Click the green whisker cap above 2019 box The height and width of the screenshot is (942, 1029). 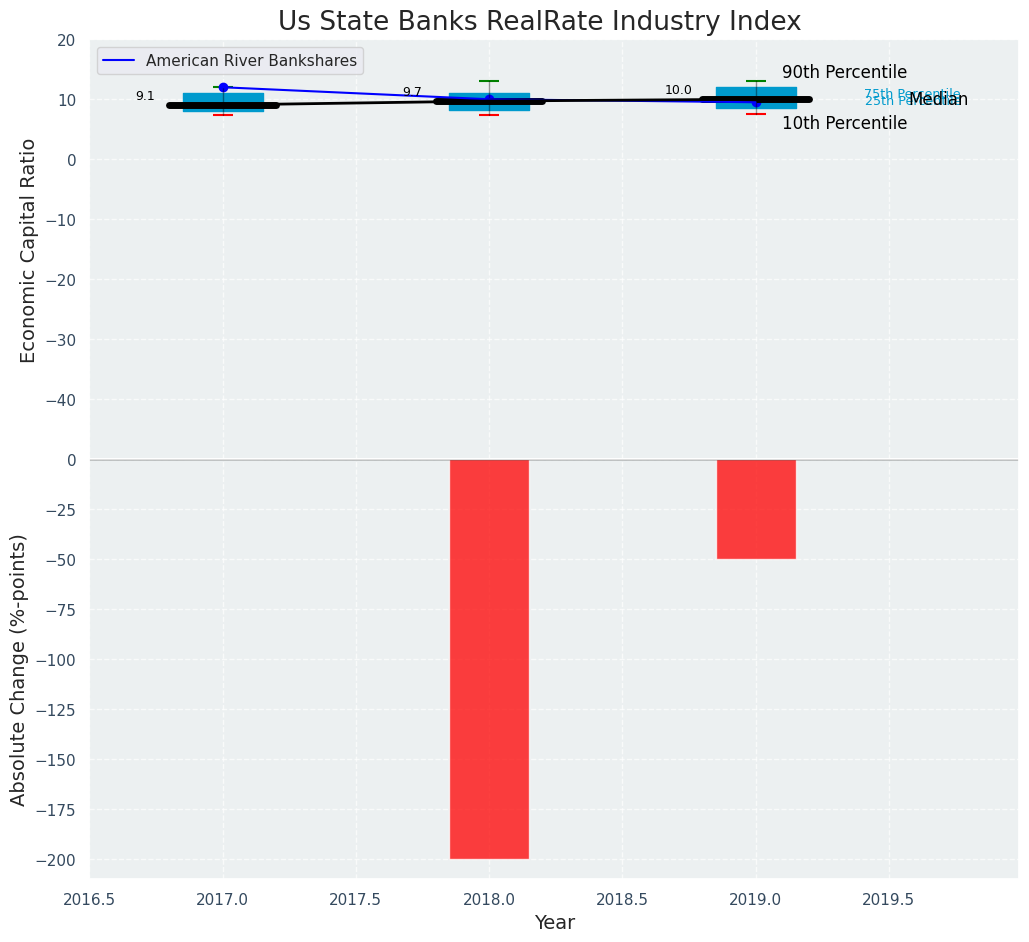click(x=756, y=81)
